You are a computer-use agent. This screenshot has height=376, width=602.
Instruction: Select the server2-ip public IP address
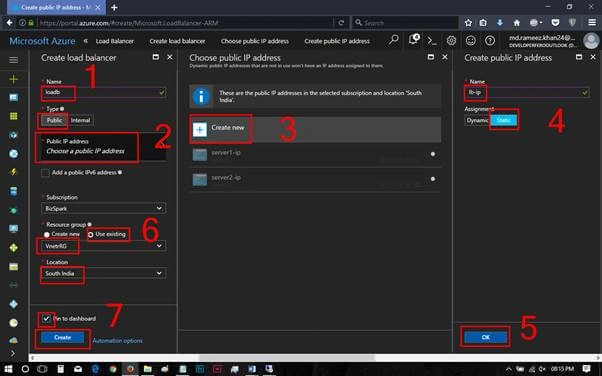pos(315,179)
